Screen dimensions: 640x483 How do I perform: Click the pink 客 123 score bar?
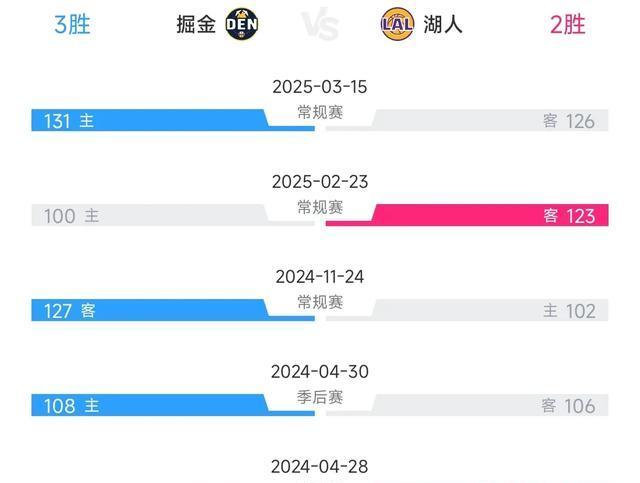pyautogui.click(x=467, y=215)
